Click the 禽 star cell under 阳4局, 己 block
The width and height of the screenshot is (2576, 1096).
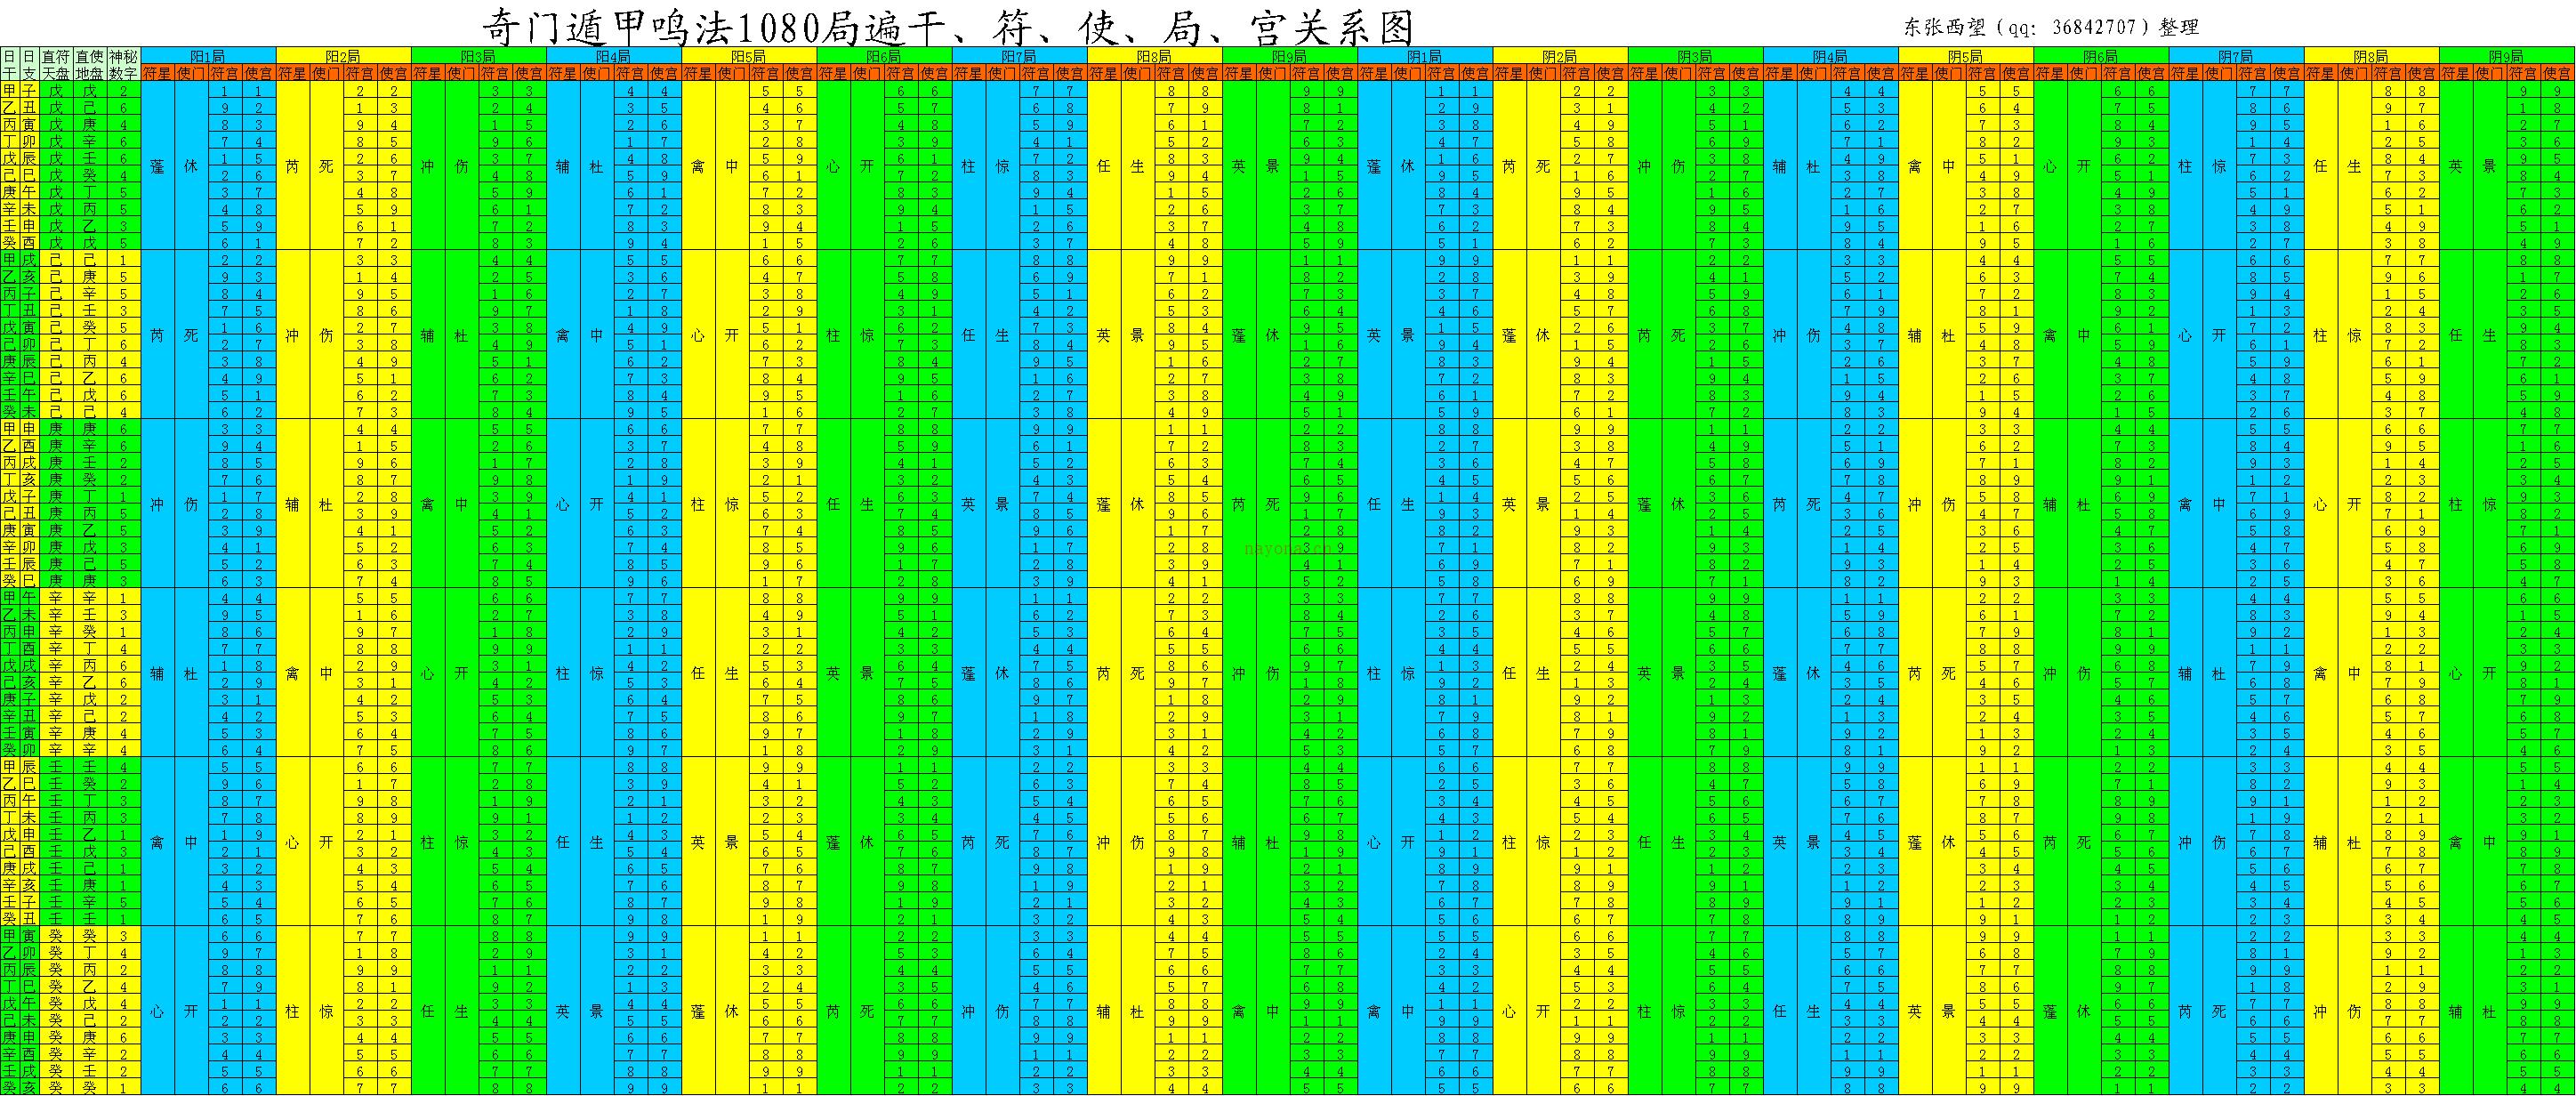[563, 335]
